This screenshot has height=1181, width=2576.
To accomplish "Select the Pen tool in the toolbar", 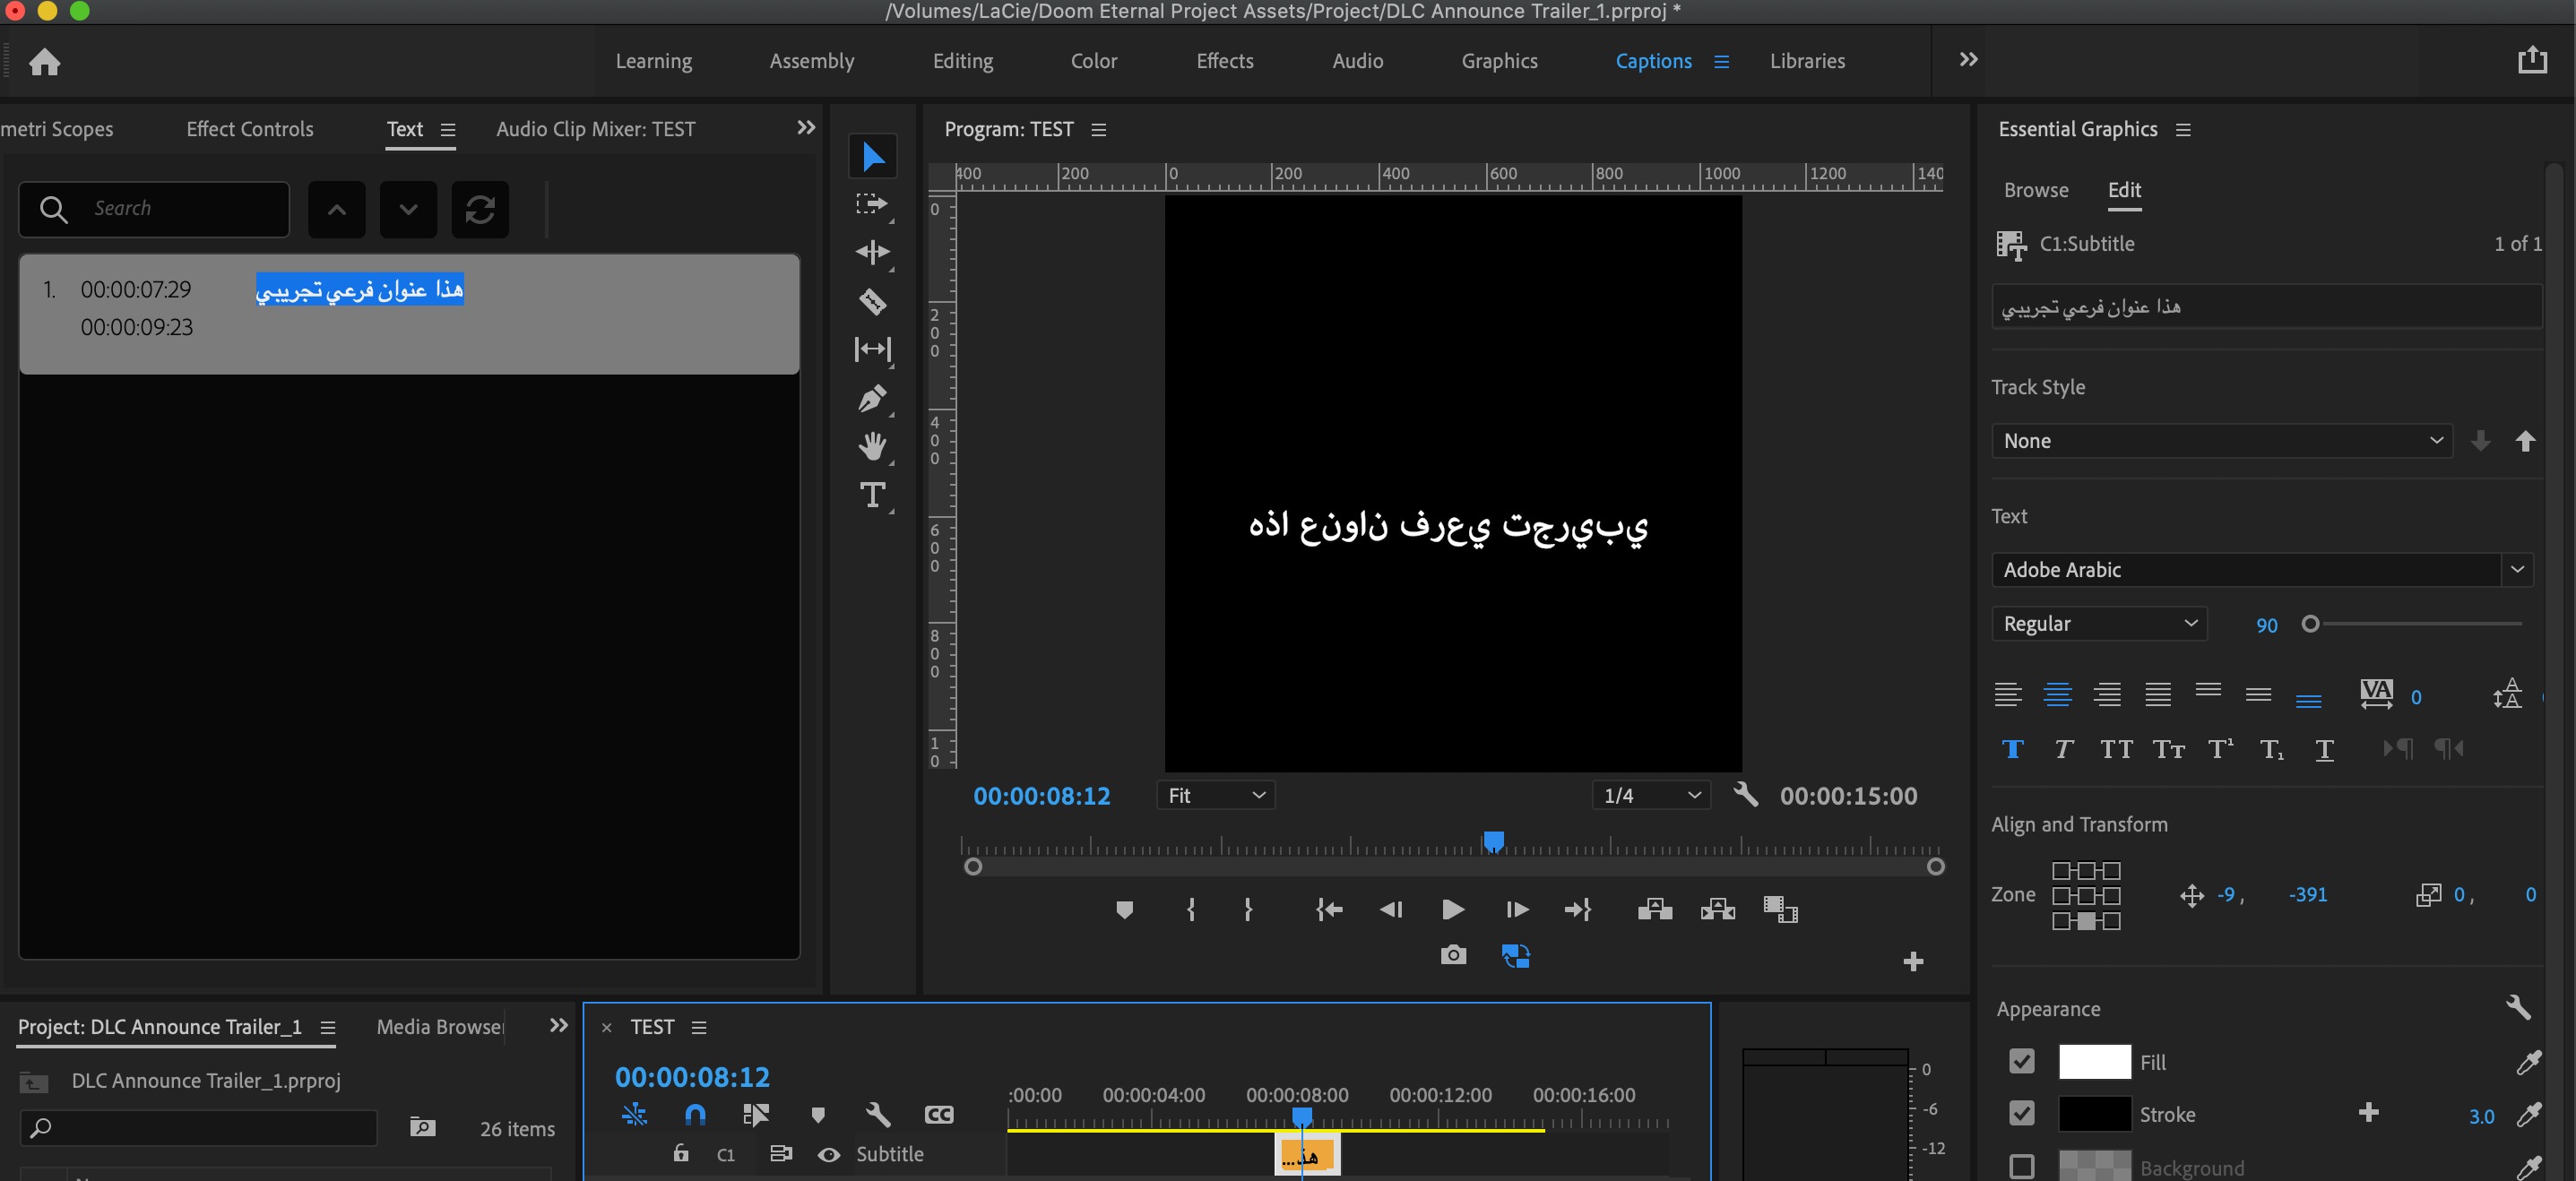I will coord(871,398).
